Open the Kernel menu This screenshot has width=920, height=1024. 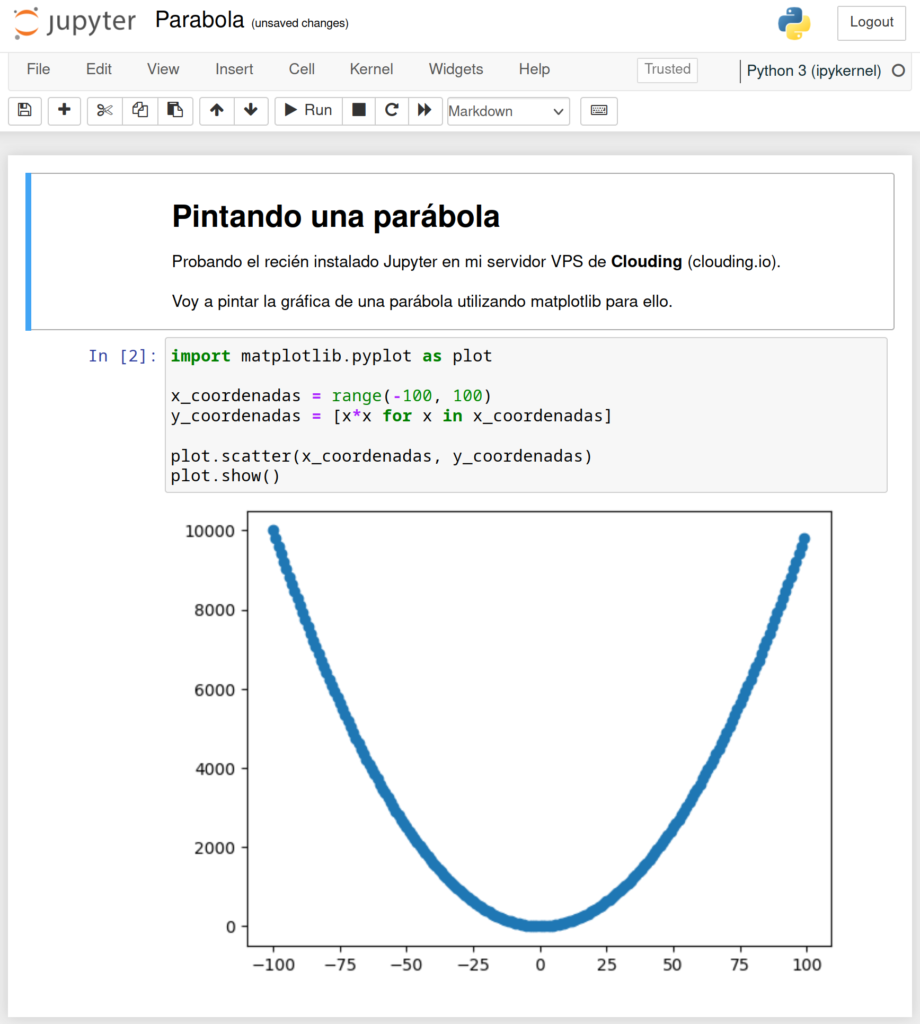pyautogui.click(x=371, y=69)
